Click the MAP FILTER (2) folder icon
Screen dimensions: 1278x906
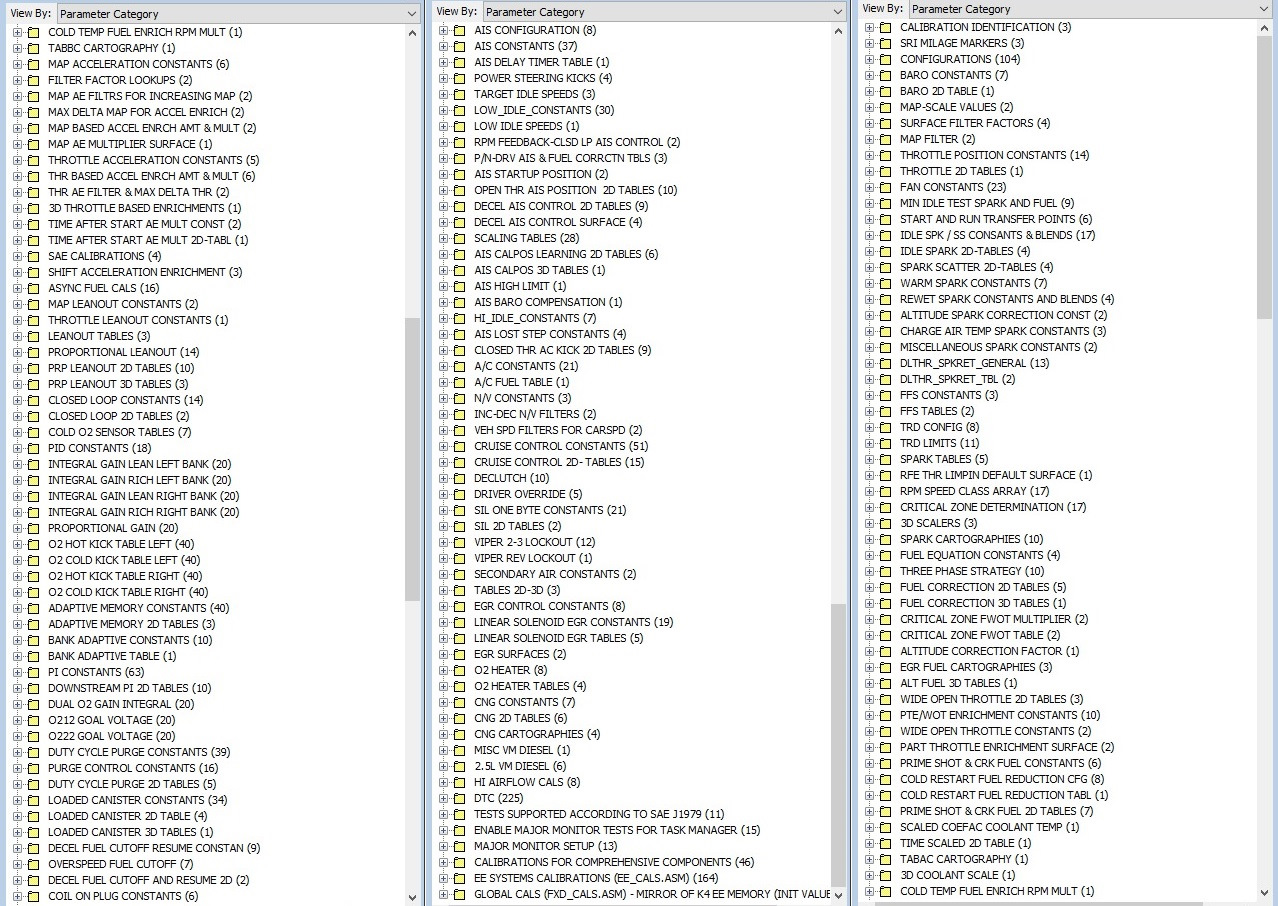(x=885, y=139)
